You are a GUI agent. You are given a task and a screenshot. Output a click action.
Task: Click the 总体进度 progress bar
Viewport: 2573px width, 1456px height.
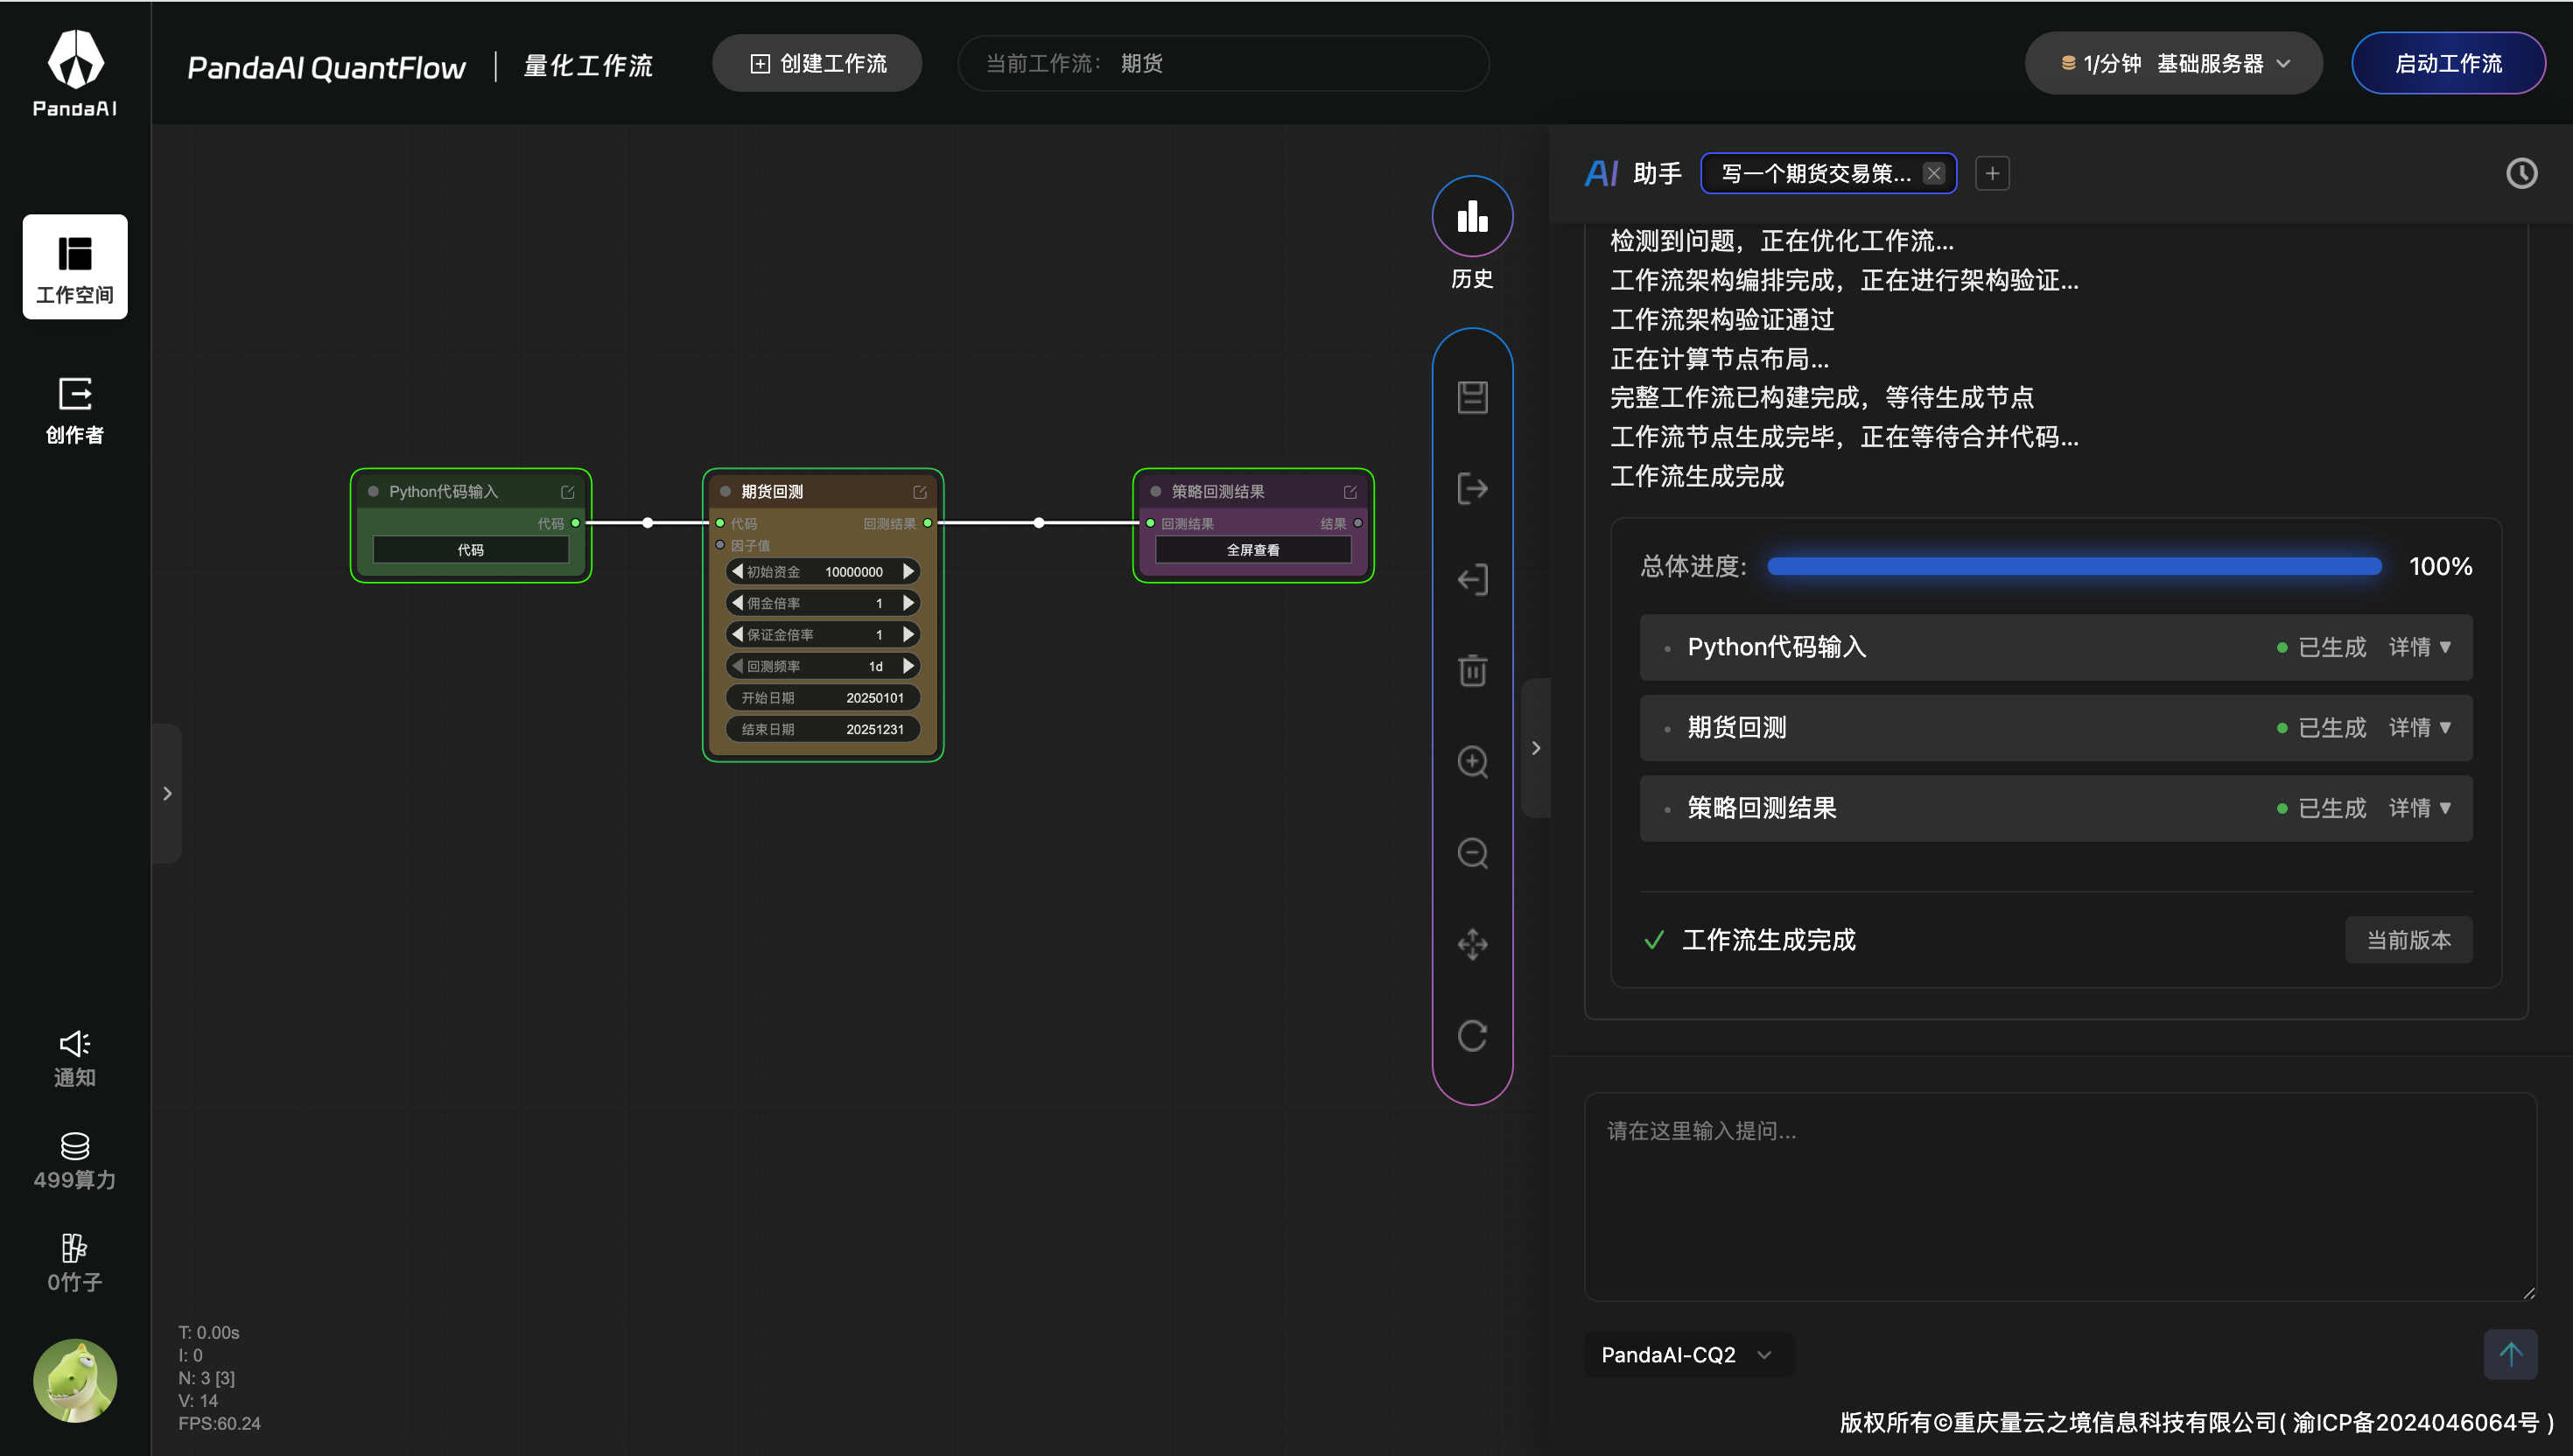[x=2074, y=566]
